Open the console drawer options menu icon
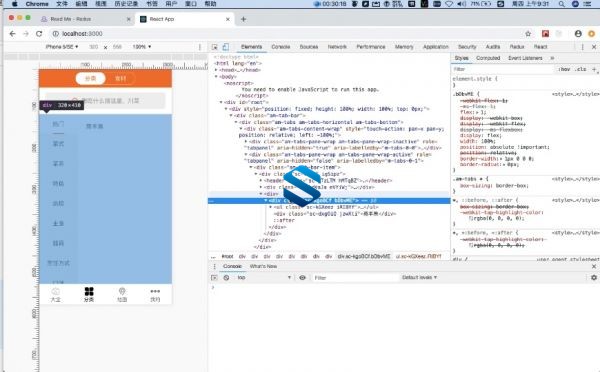Viewport: 600px width, 372px height. click(214, 266)
